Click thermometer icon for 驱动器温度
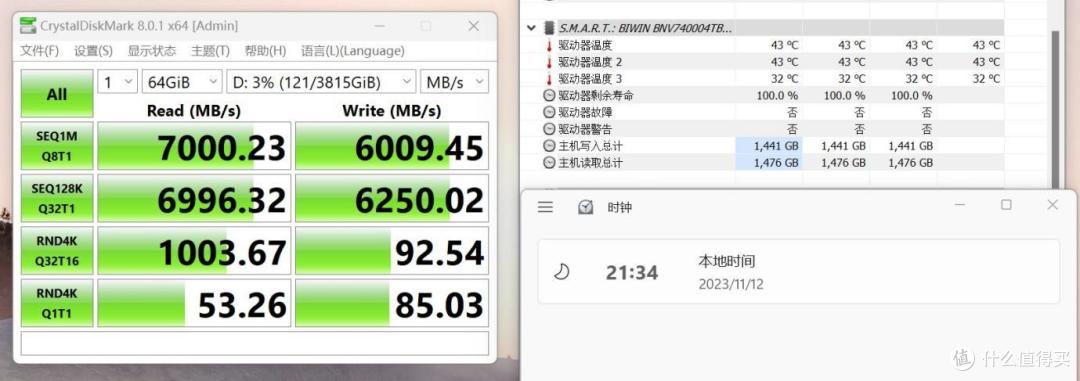The height and width of the screenshot is (381, 1080). [549, 45]
